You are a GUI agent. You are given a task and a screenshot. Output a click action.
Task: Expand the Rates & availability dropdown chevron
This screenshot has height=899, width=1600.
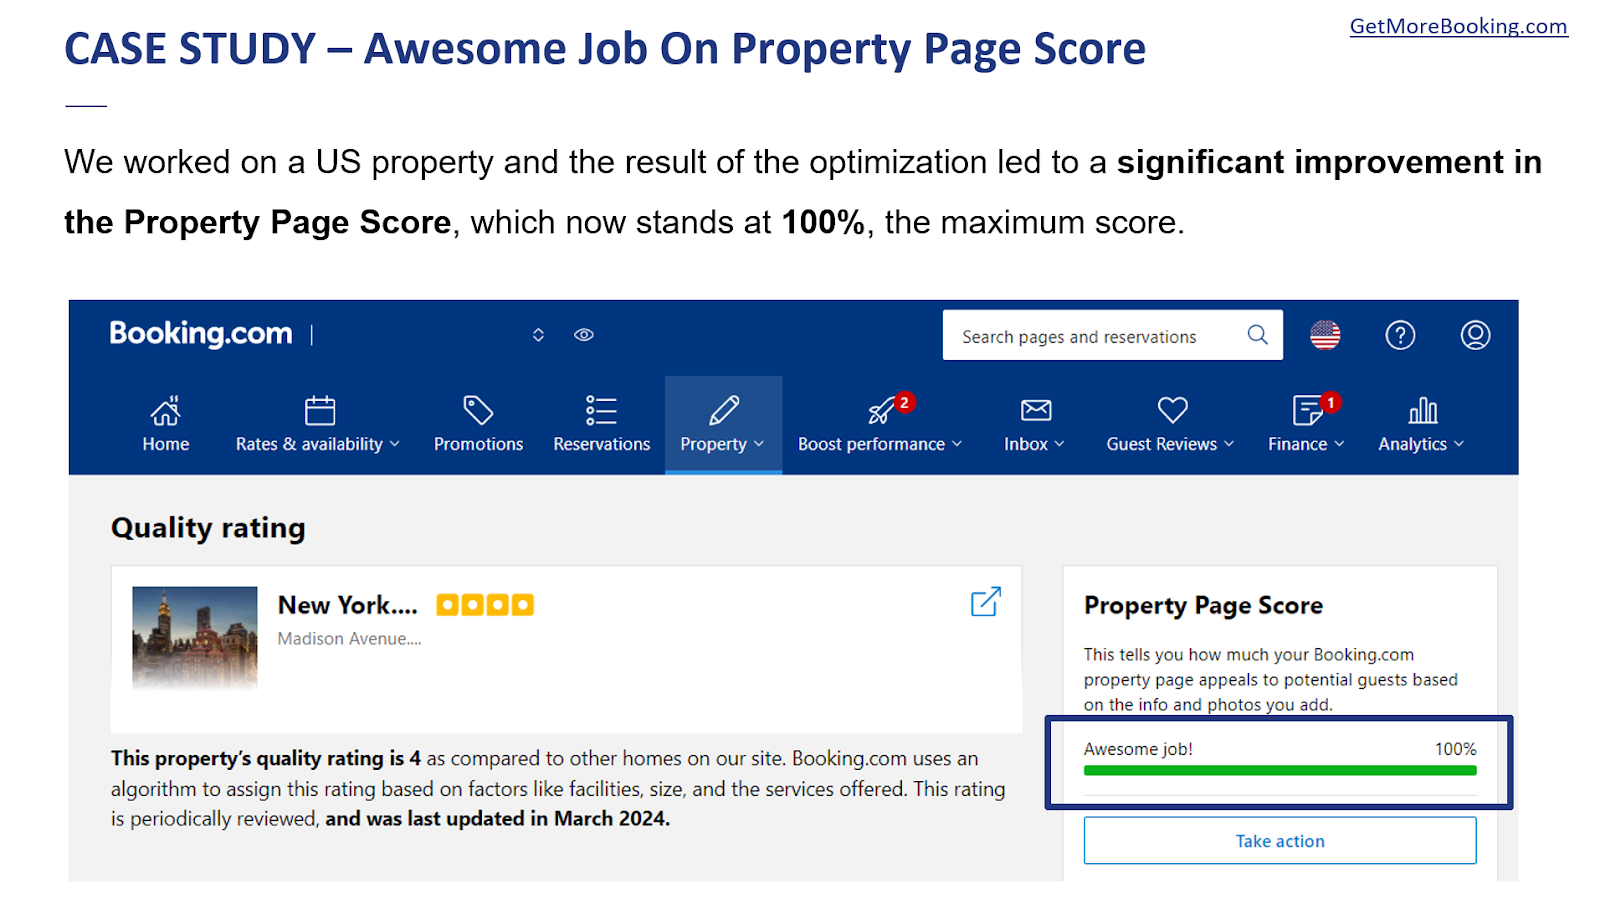click(395, 444)
